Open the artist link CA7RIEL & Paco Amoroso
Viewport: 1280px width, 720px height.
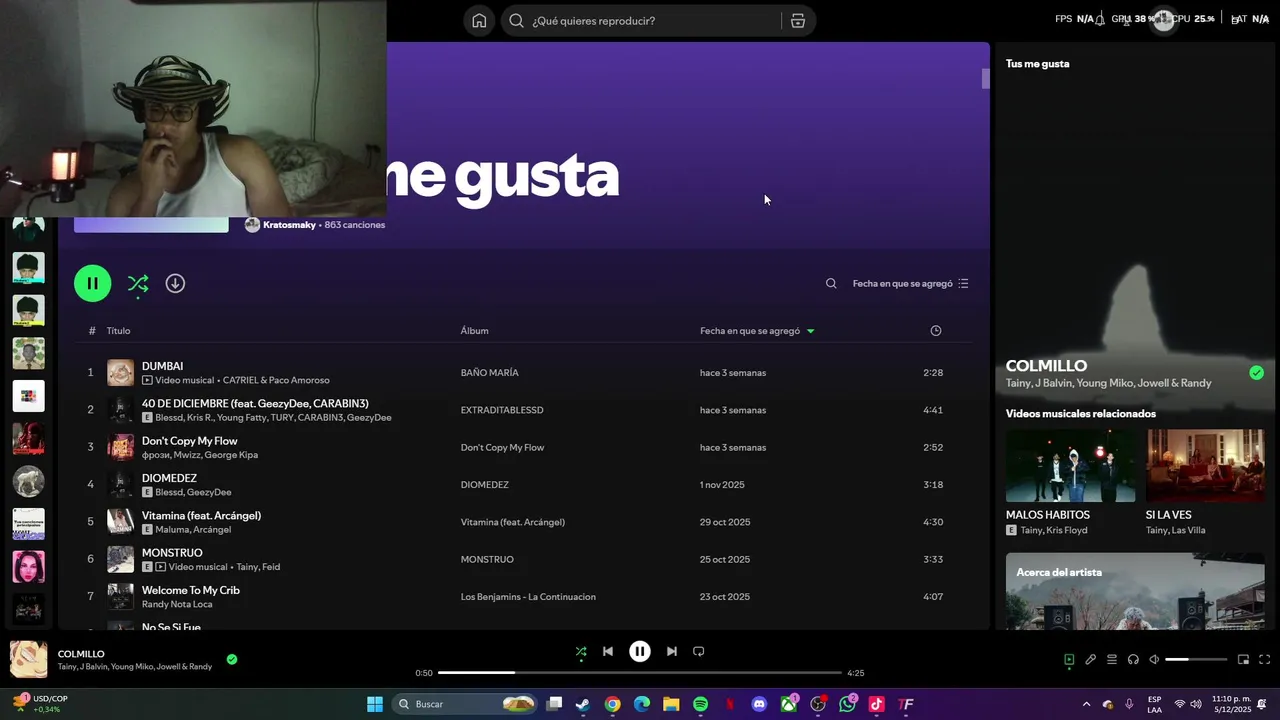276,380
